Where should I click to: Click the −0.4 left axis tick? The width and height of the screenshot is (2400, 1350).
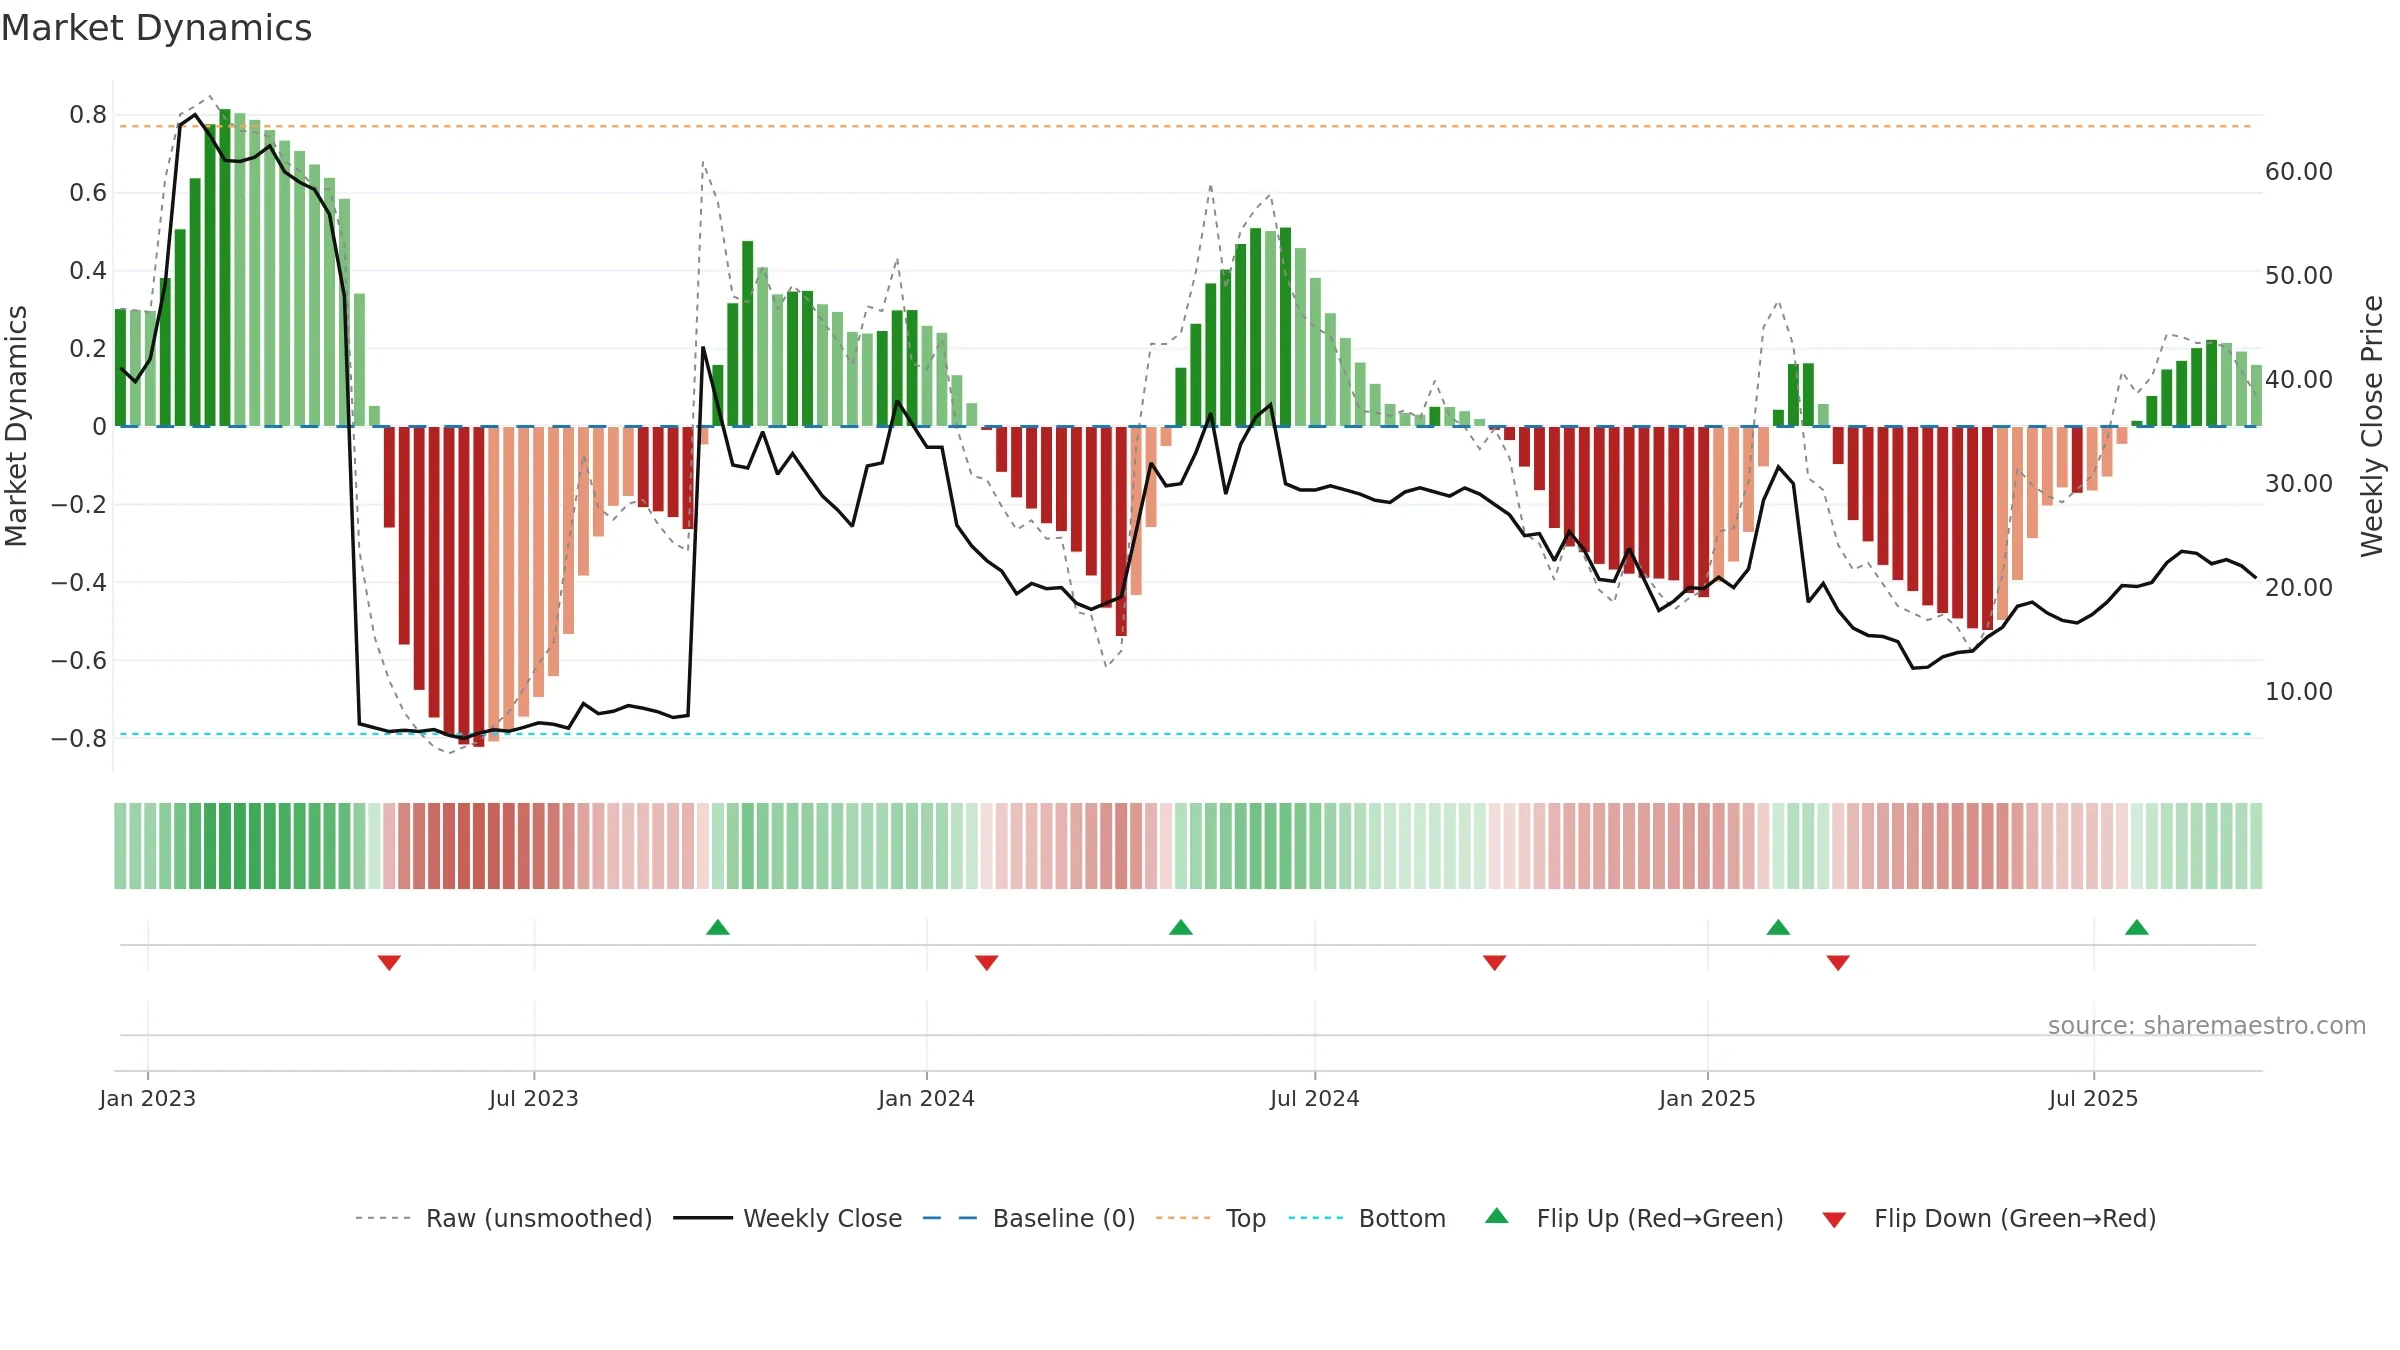click(x=79, y=583)
